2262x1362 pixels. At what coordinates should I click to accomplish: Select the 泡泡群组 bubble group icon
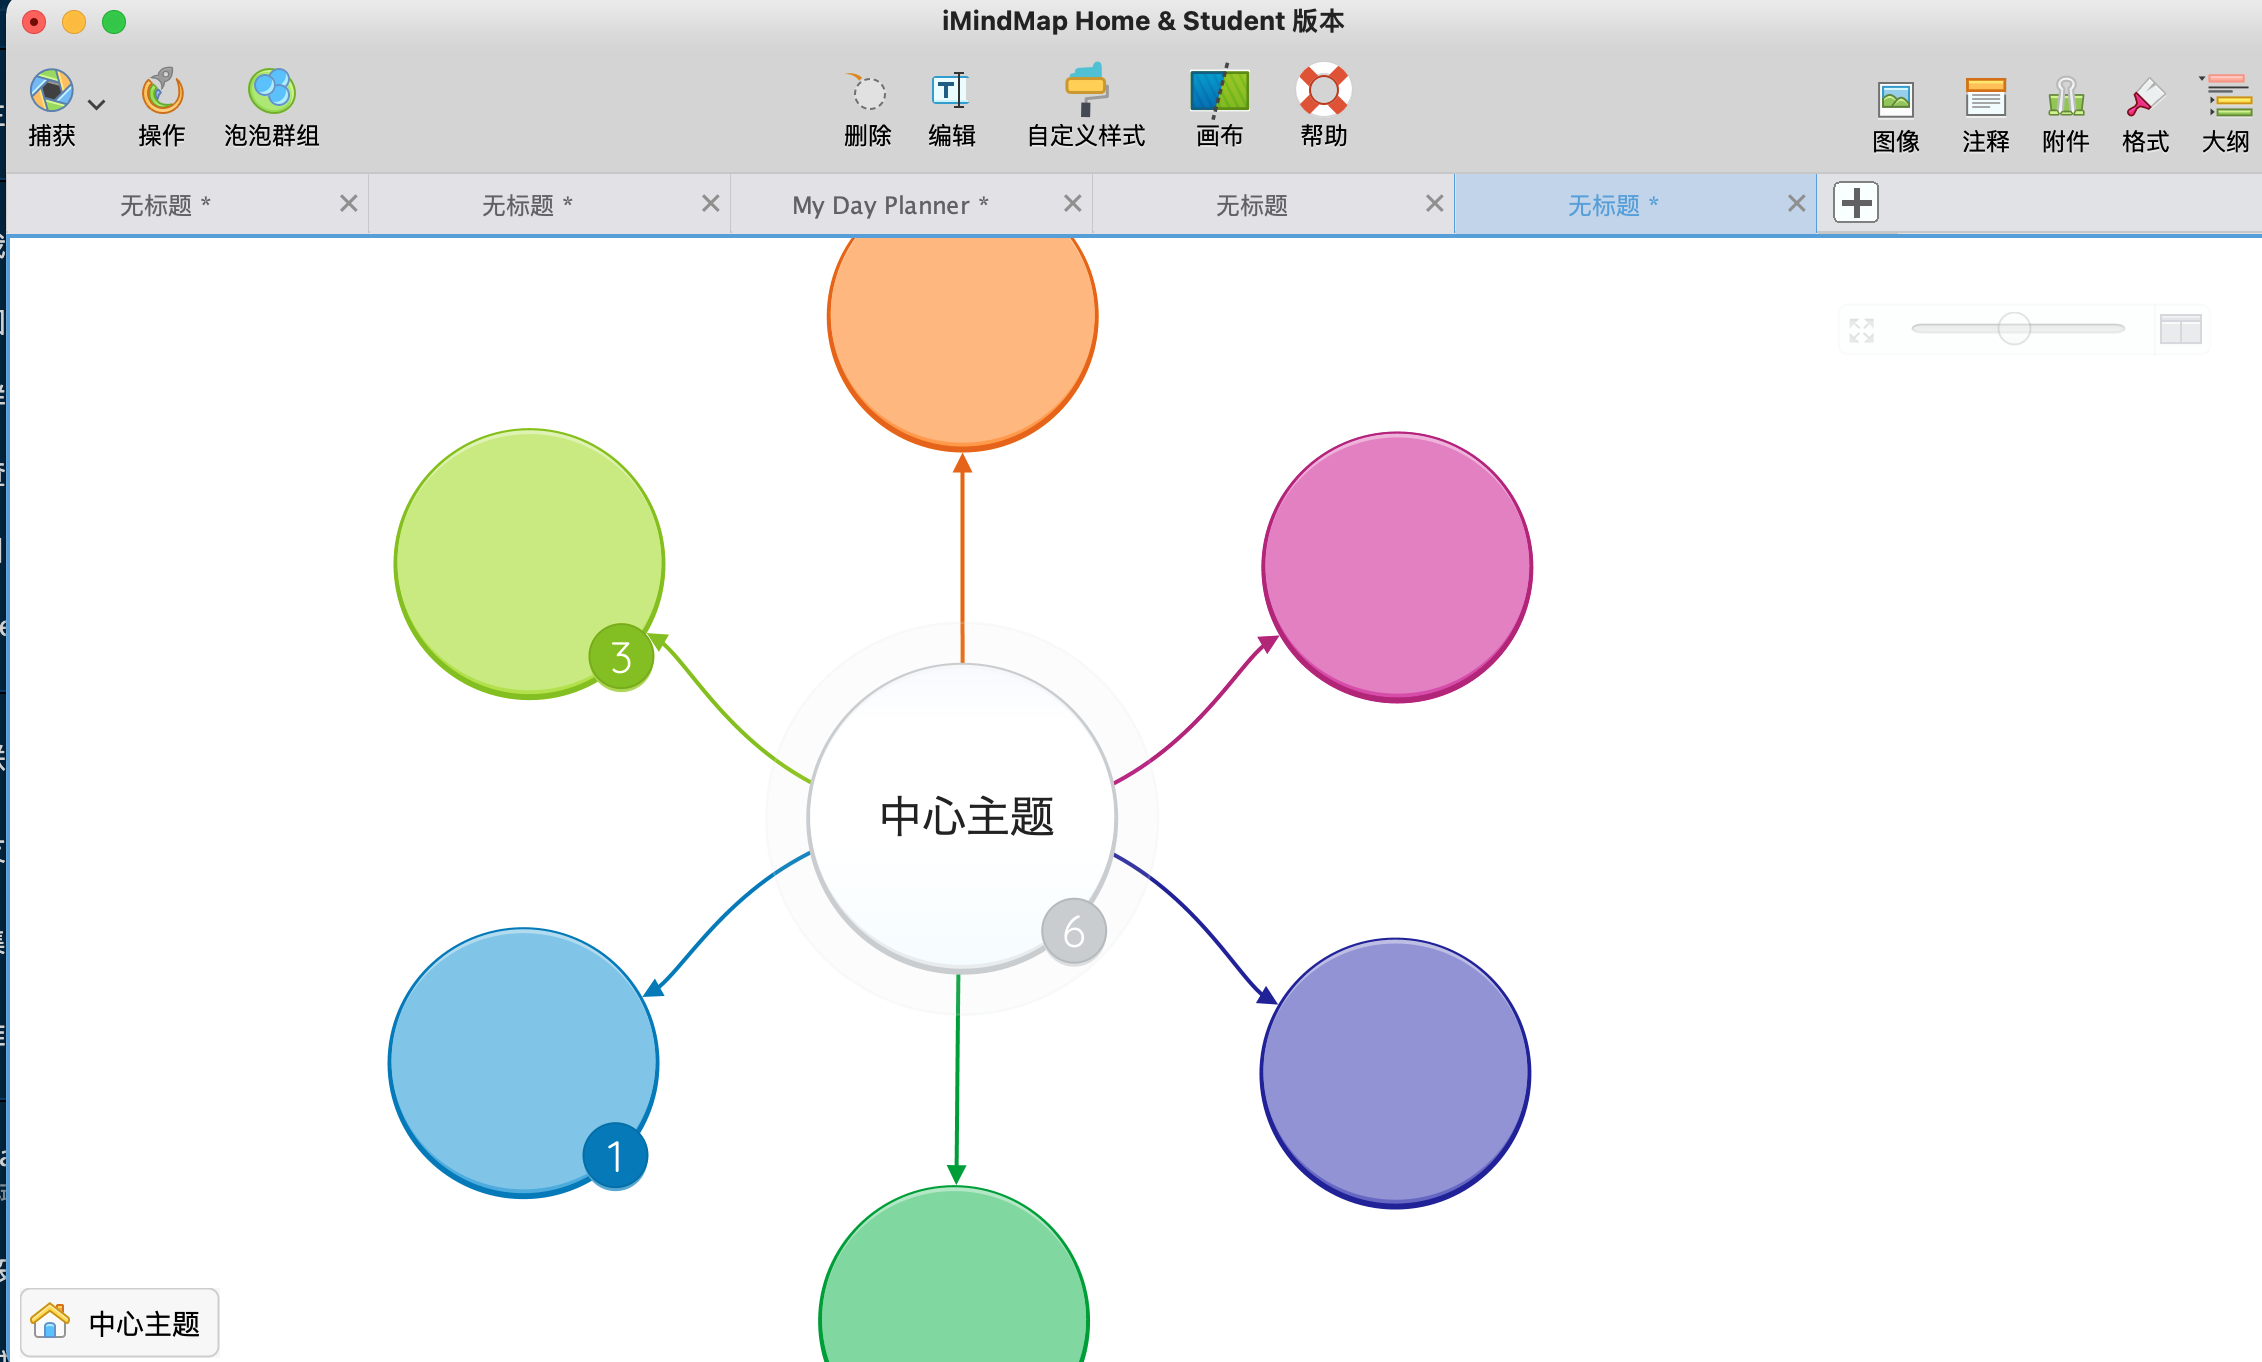pyautogui.click(x=271, y=91)
